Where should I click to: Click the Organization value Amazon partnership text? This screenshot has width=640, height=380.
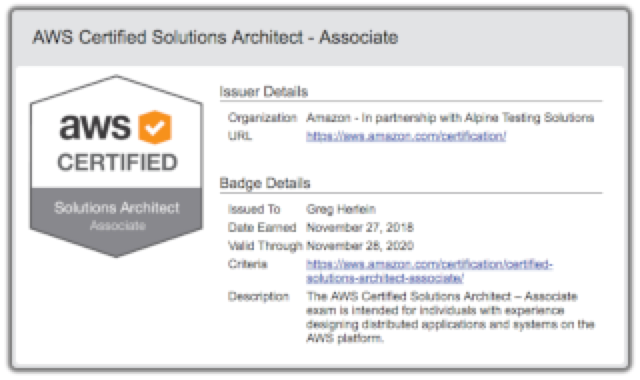[450, 118]
